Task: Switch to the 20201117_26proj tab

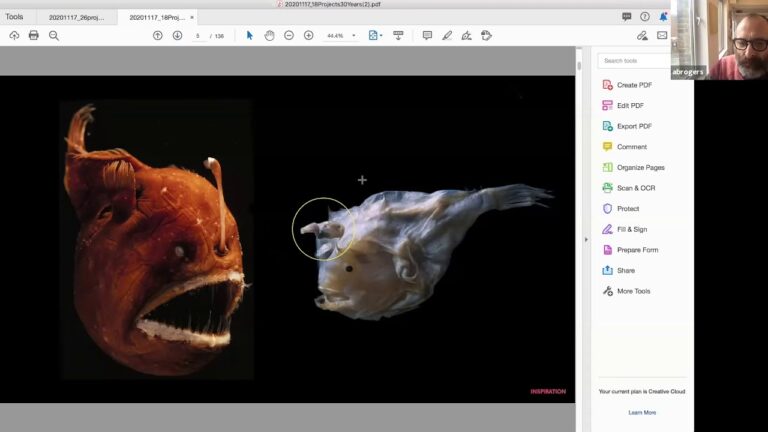Action: [76, 17]
